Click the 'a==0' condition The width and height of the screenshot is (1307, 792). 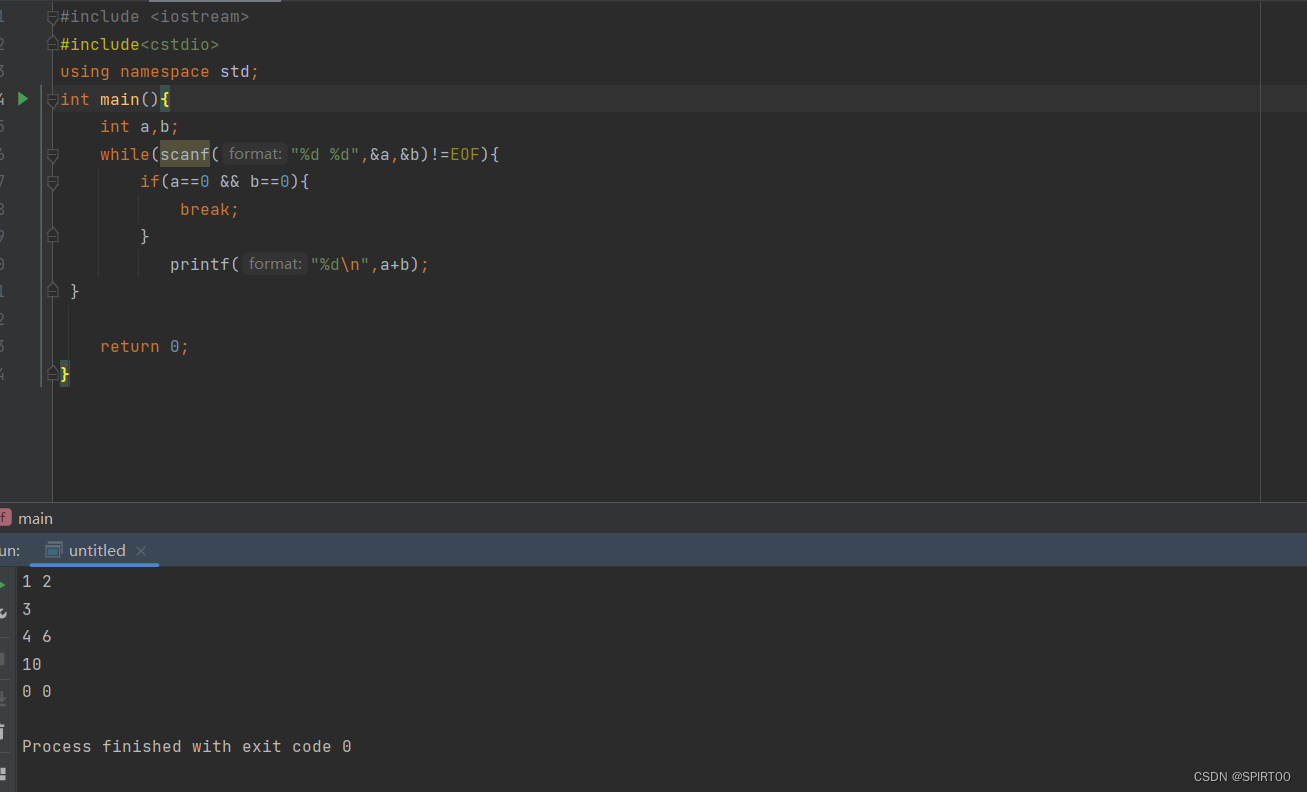click(x=190, y=182)
